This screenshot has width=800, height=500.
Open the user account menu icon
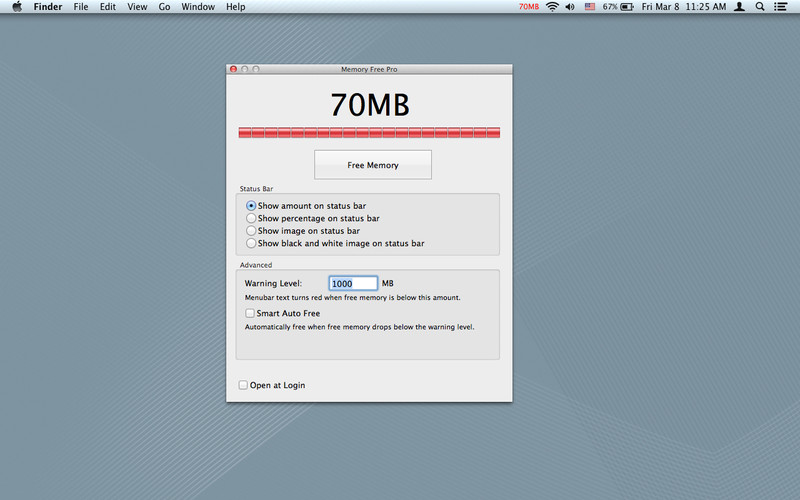(739, 7)
